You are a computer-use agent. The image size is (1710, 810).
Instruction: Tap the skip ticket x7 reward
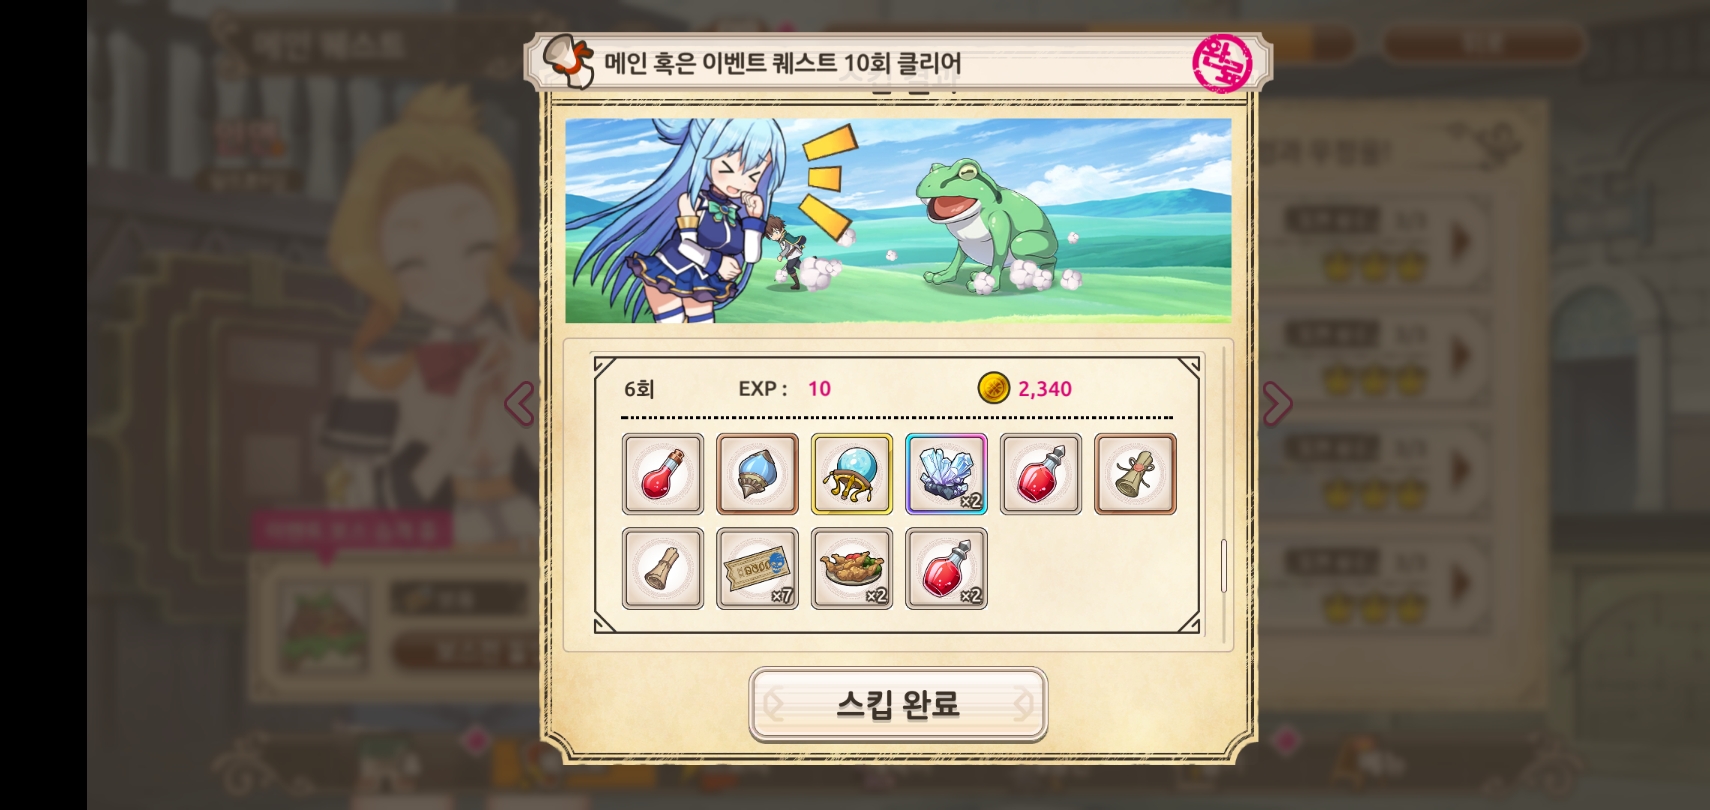[757, 569]
